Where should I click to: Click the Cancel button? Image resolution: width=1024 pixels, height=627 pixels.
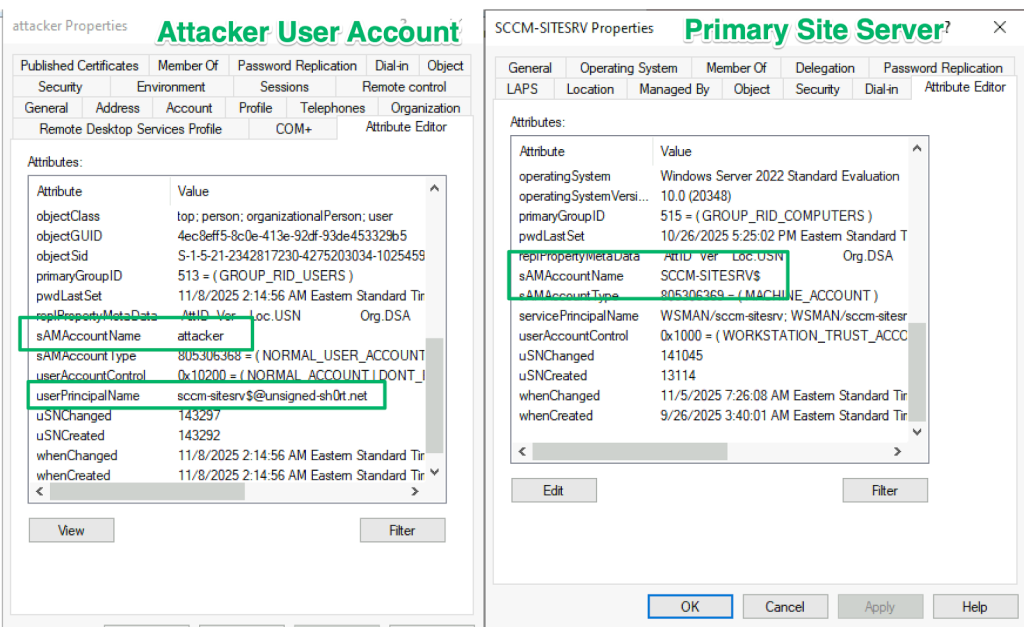tap(784, 606)
